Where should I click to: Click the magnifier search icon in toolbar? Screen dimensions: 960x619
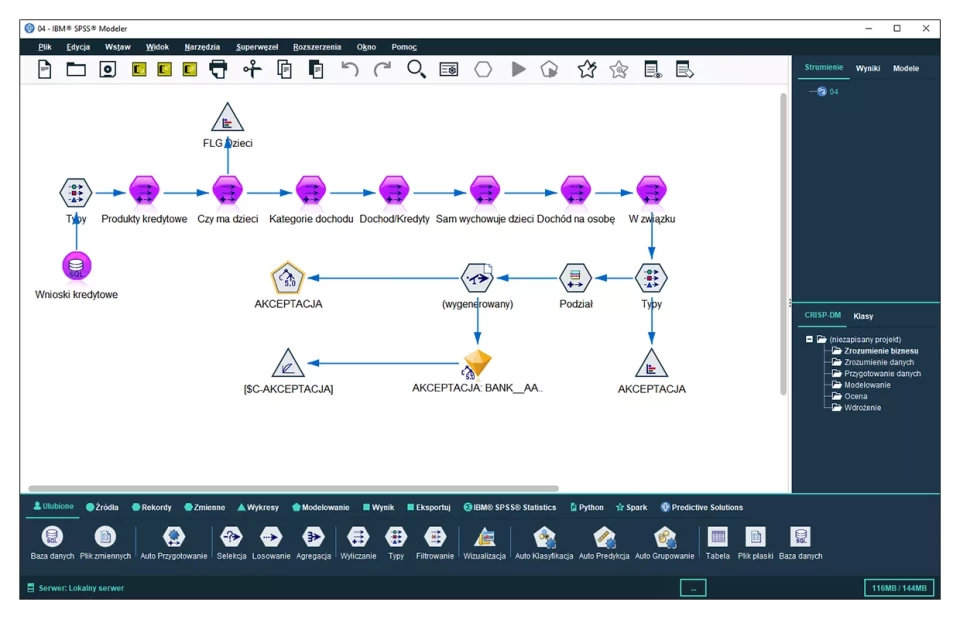(x=416, y=69)
